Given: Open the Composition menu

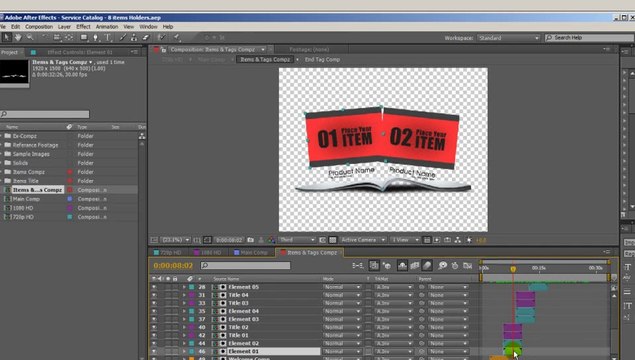Looking at the screenshot, I should [39, 27].
